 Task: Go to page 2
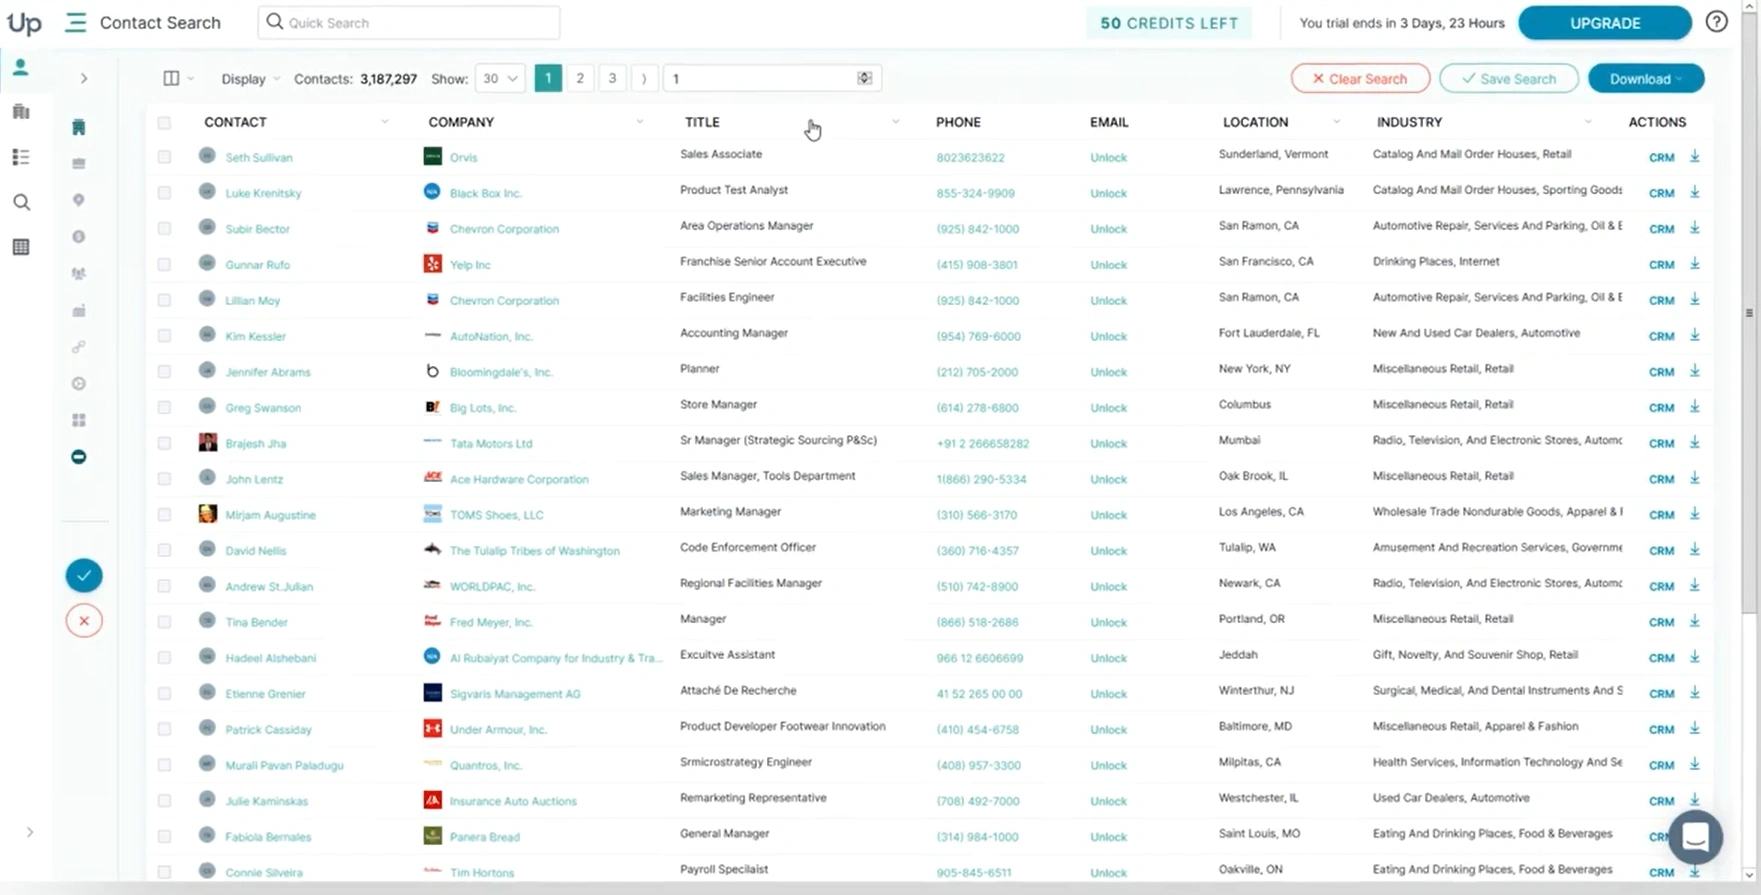click(580, 78)
